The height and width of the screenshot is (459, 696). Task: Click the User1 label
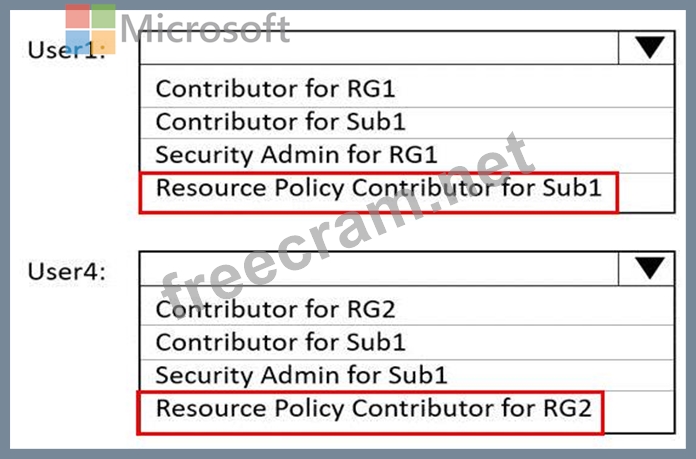[64, 50]
